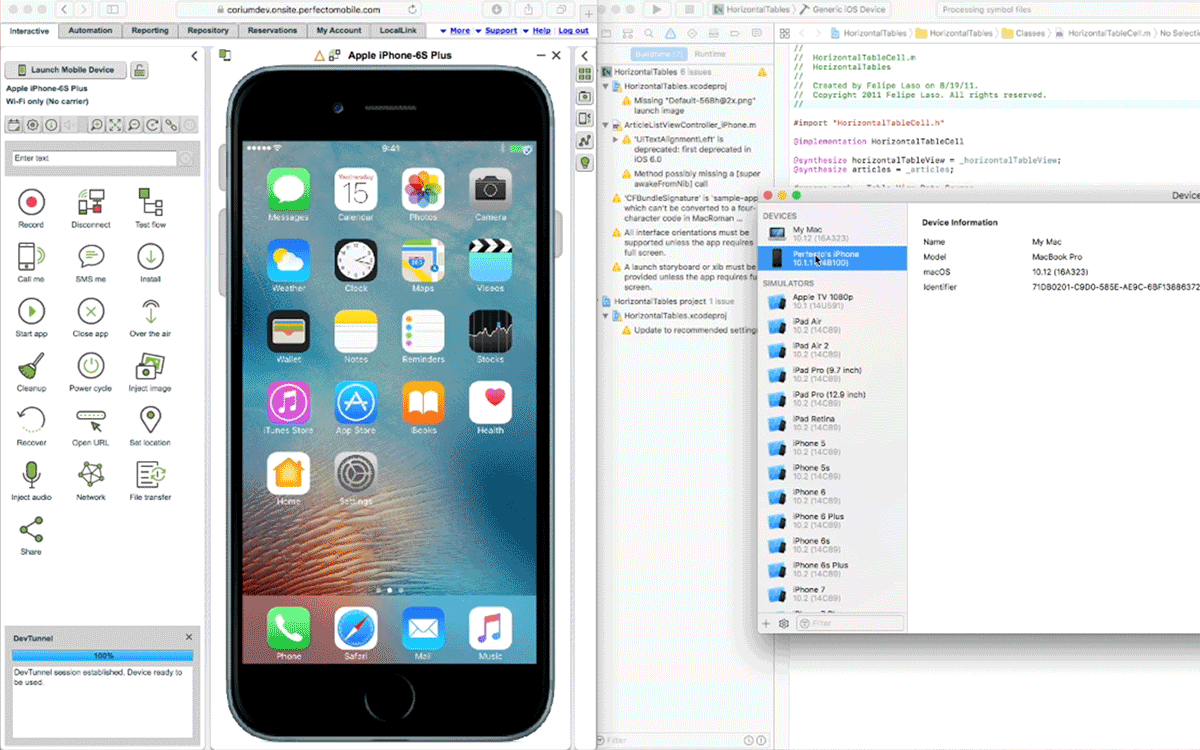Click Xcode's Stop button
This screenshot has height=750, width=1200.
691,9
